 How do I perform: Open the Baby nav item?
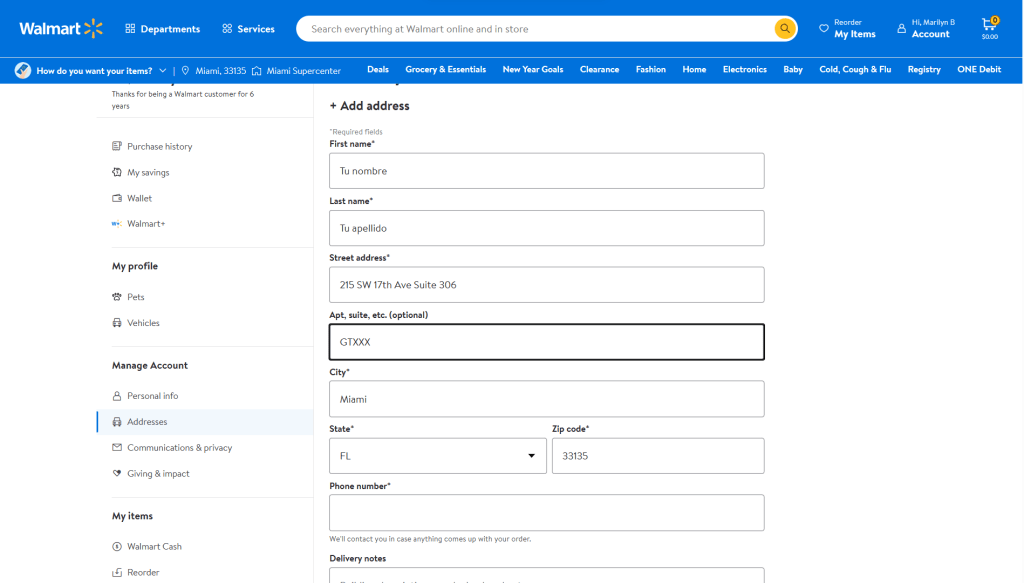pos(793,69)
